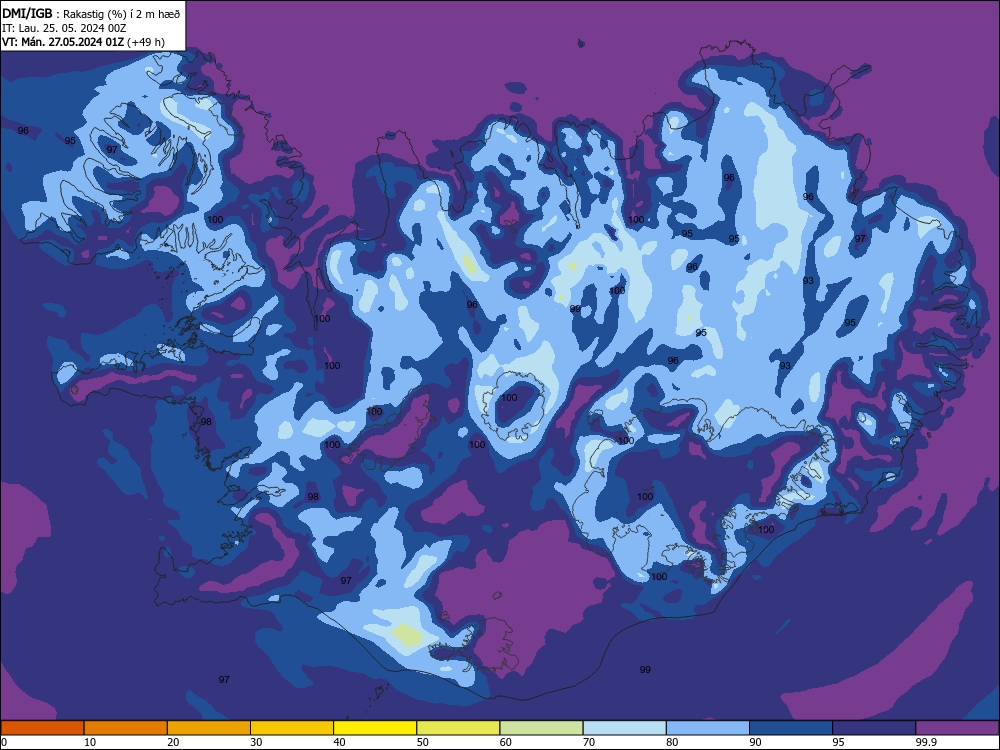Click the 10–20 orange legend swatch
This screenshot has height=750, width=1000.
tap(126, 728)
